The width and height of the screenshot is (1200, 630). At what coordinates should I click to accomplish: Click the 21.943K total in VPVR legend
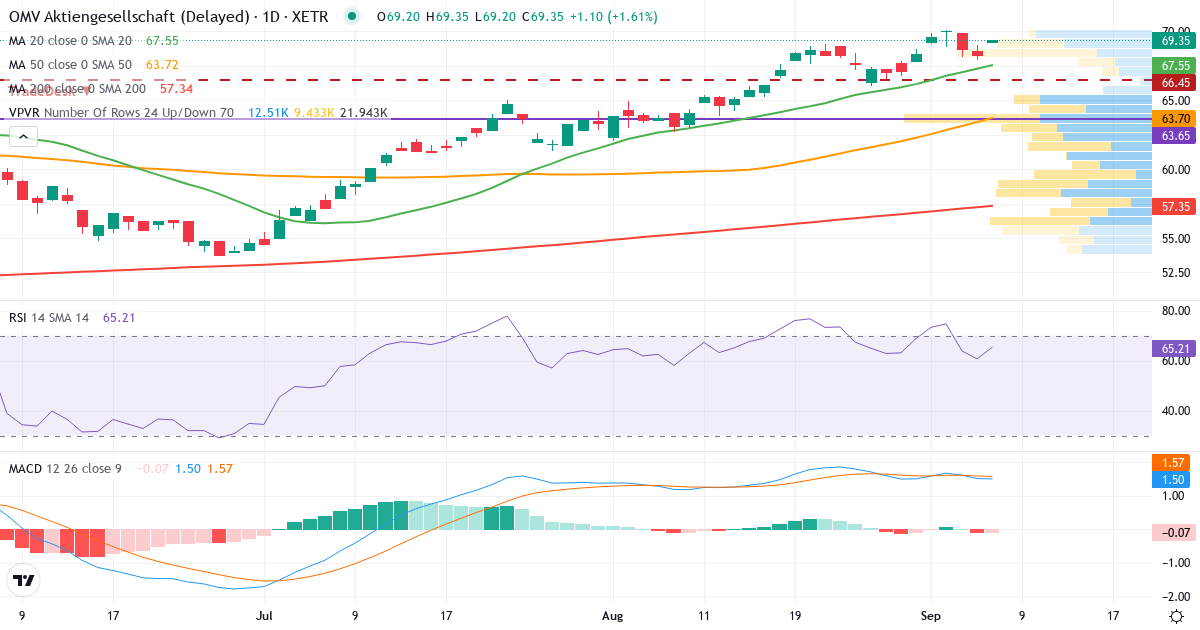click(x=364, y=113)
